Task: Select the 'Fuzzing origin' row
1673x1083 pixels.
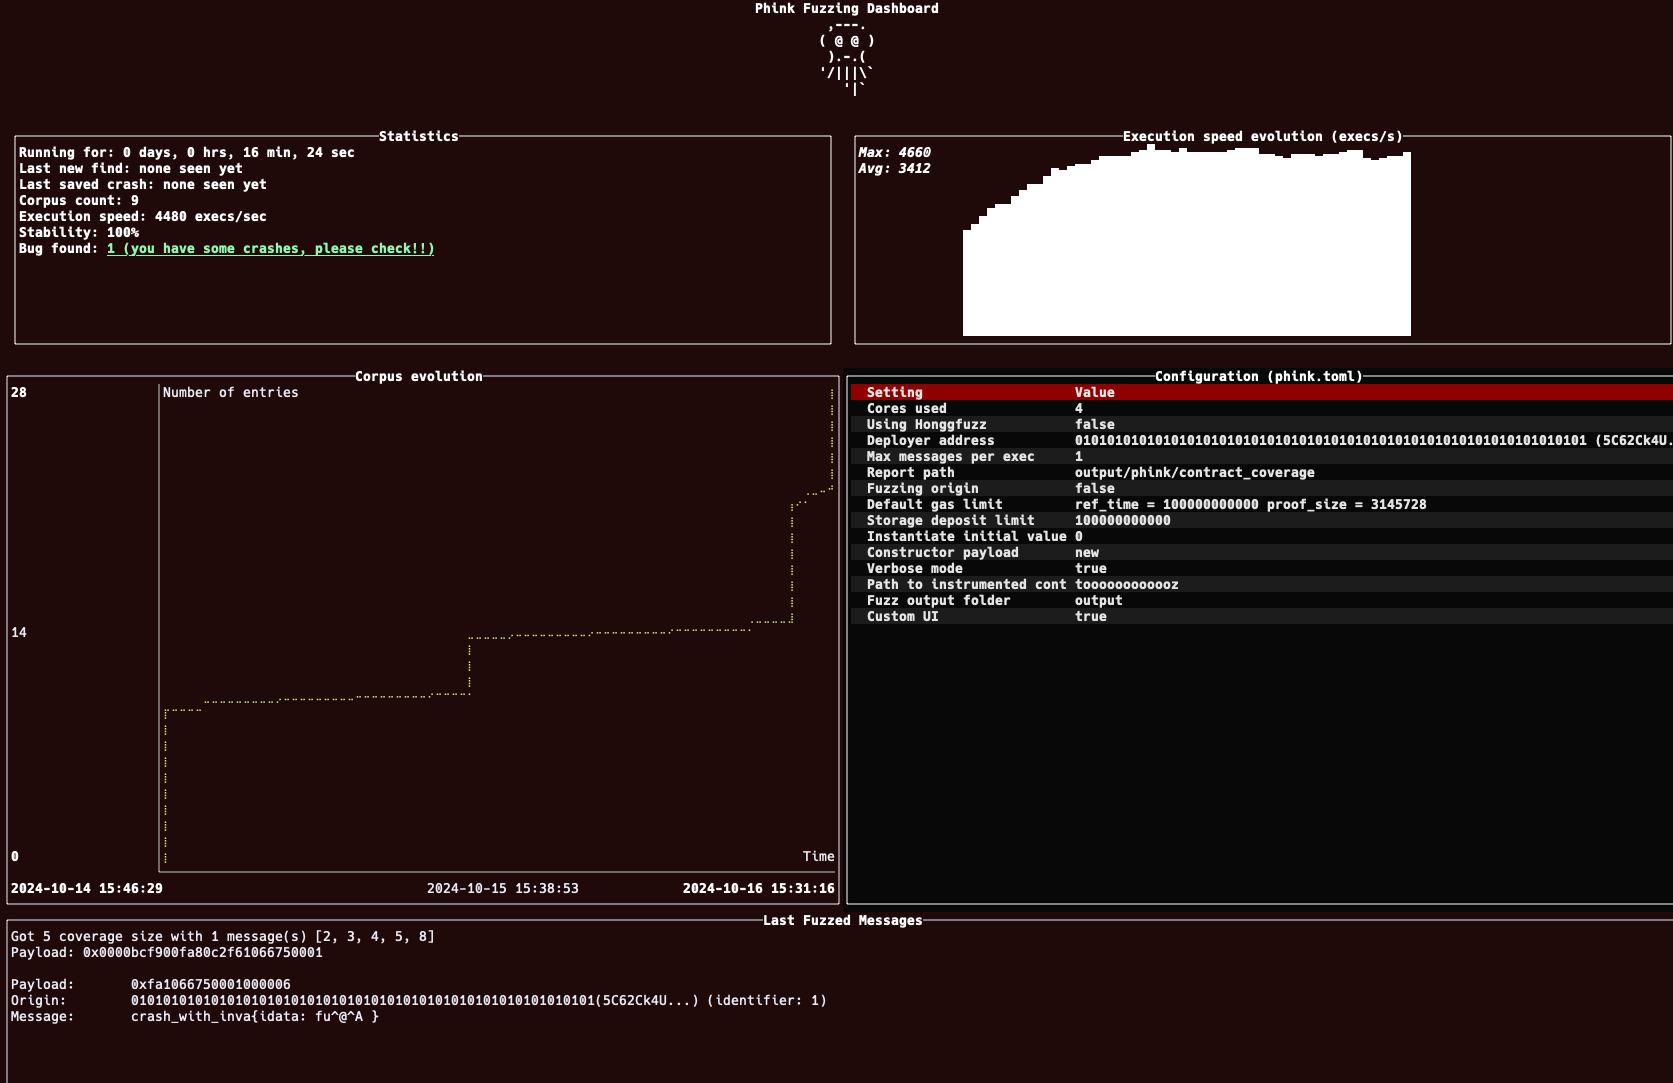Action: 1262,488
